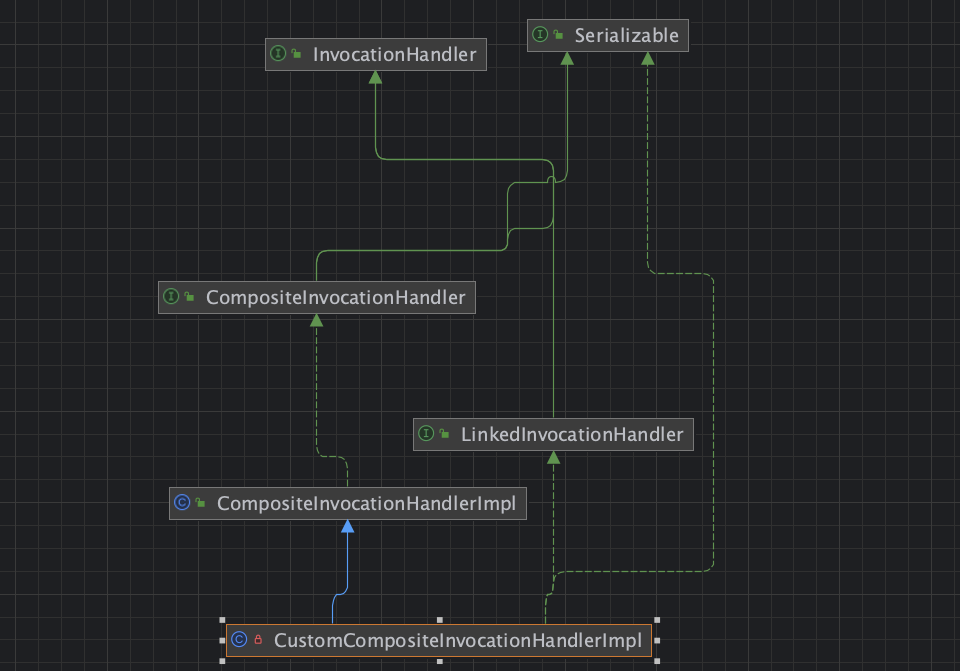The width and height of the screenshot is (960, 671).
Task: Select the InvocationHandler node label
Action: tap(394, 54)
